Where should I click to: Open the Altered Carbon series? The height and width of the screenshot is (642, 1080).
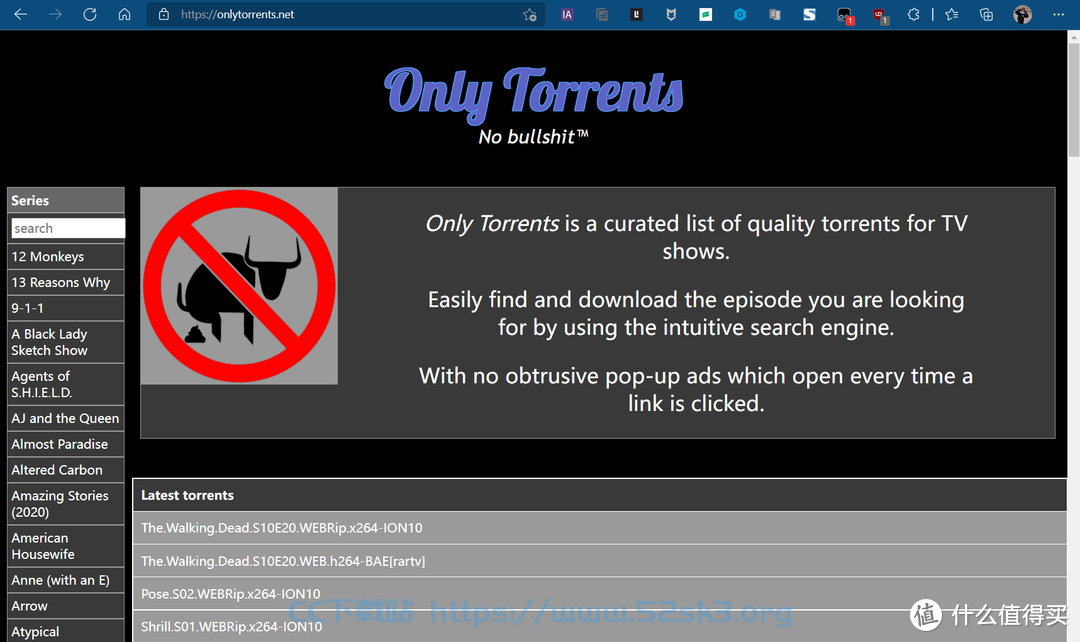(65, 470)
